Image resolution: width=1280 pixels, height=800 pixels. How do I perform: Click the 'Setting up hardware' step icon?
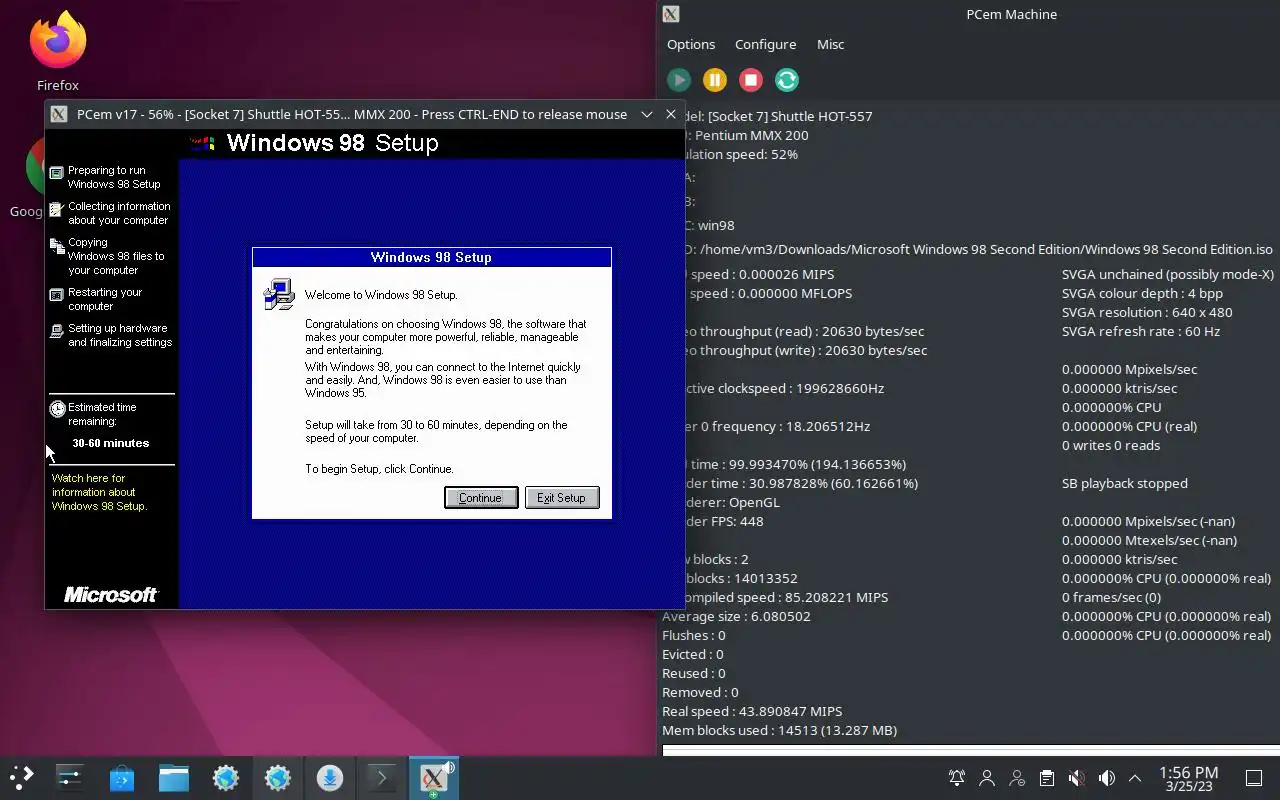pos(57,331)
